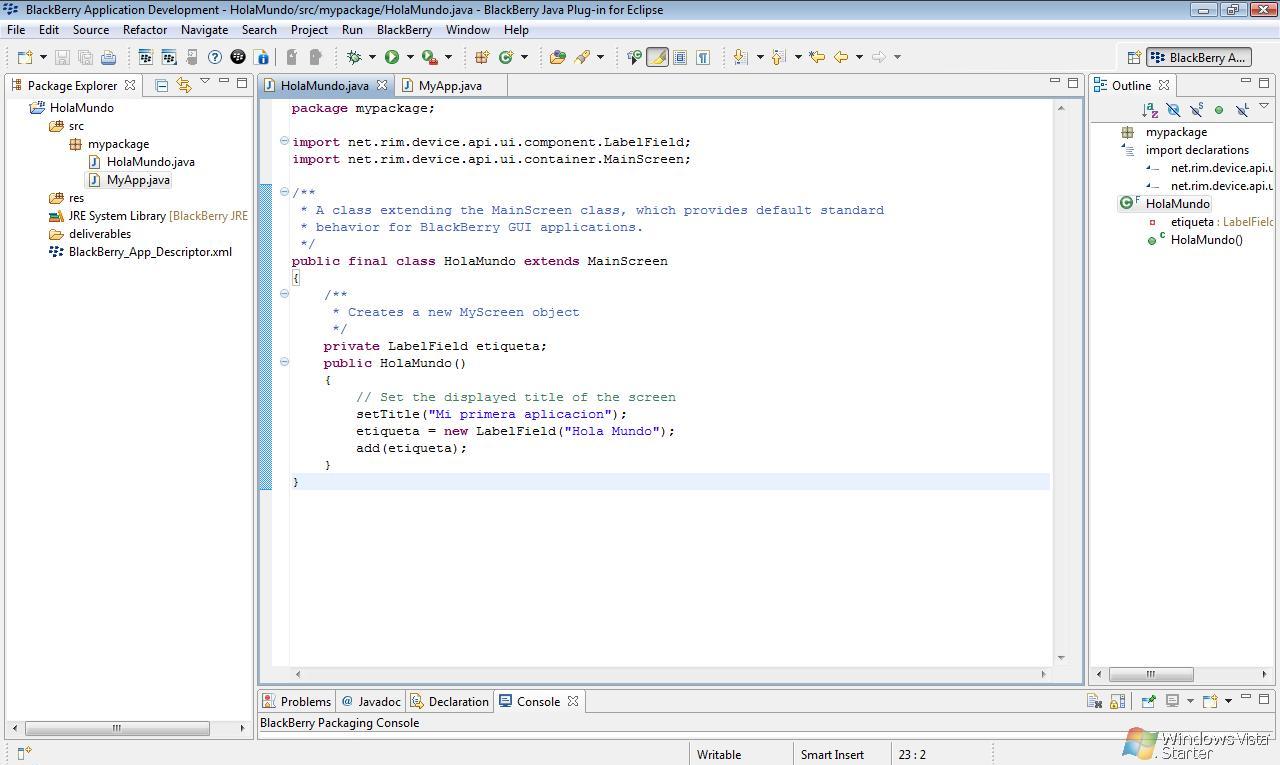Click the Back to previous location arrow
1280x765 pixels.
point(841,57)
